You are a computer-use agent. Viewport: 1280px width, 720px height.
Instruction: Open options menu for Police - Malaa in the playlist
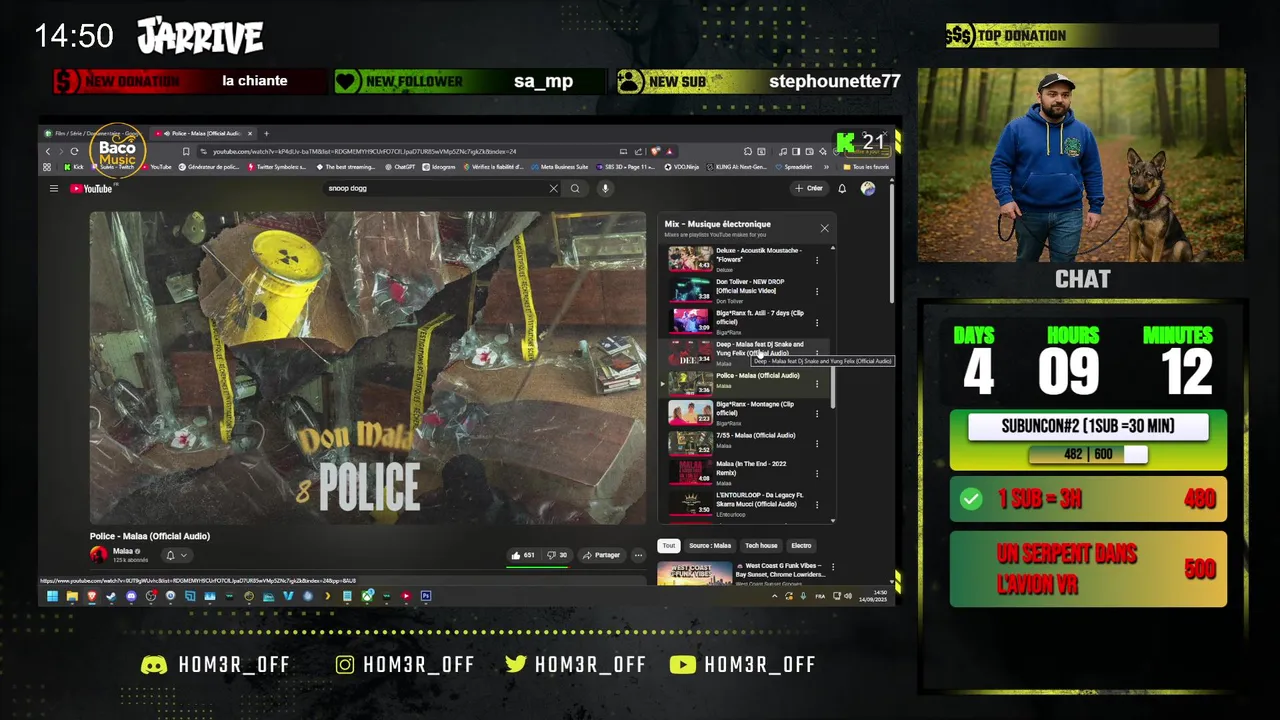(817, 384)
